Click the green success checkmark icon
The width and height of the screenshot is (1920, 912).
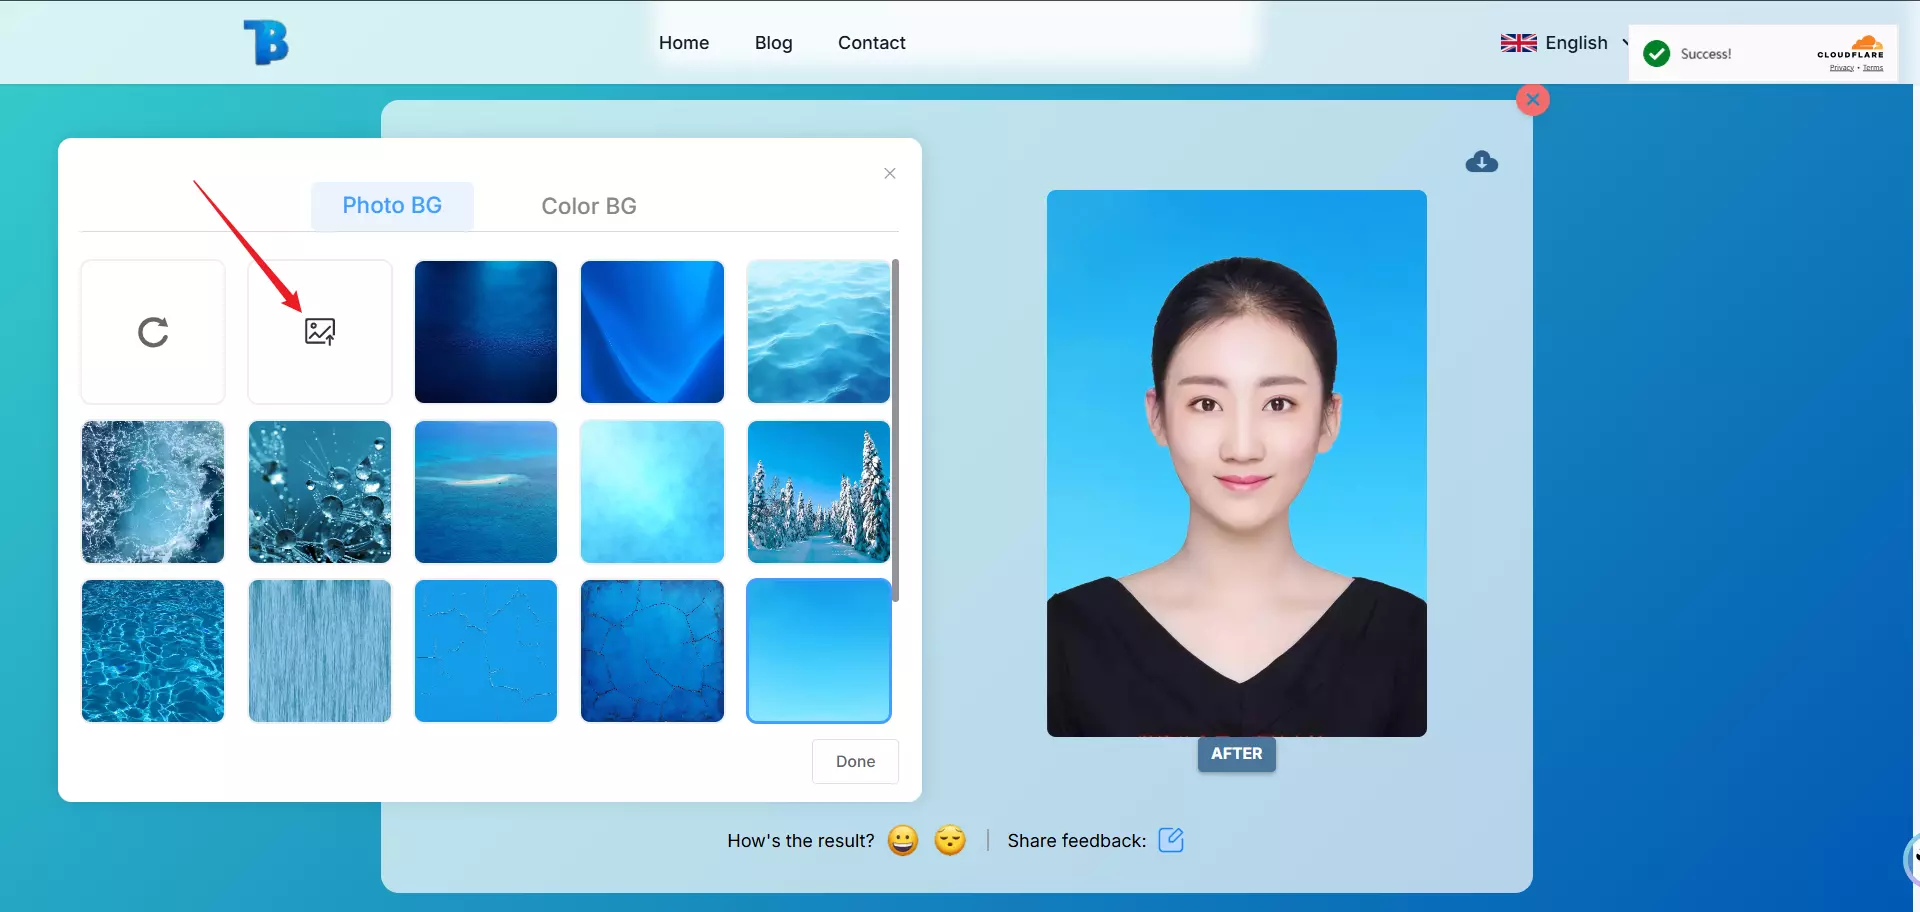point(1657,54)
